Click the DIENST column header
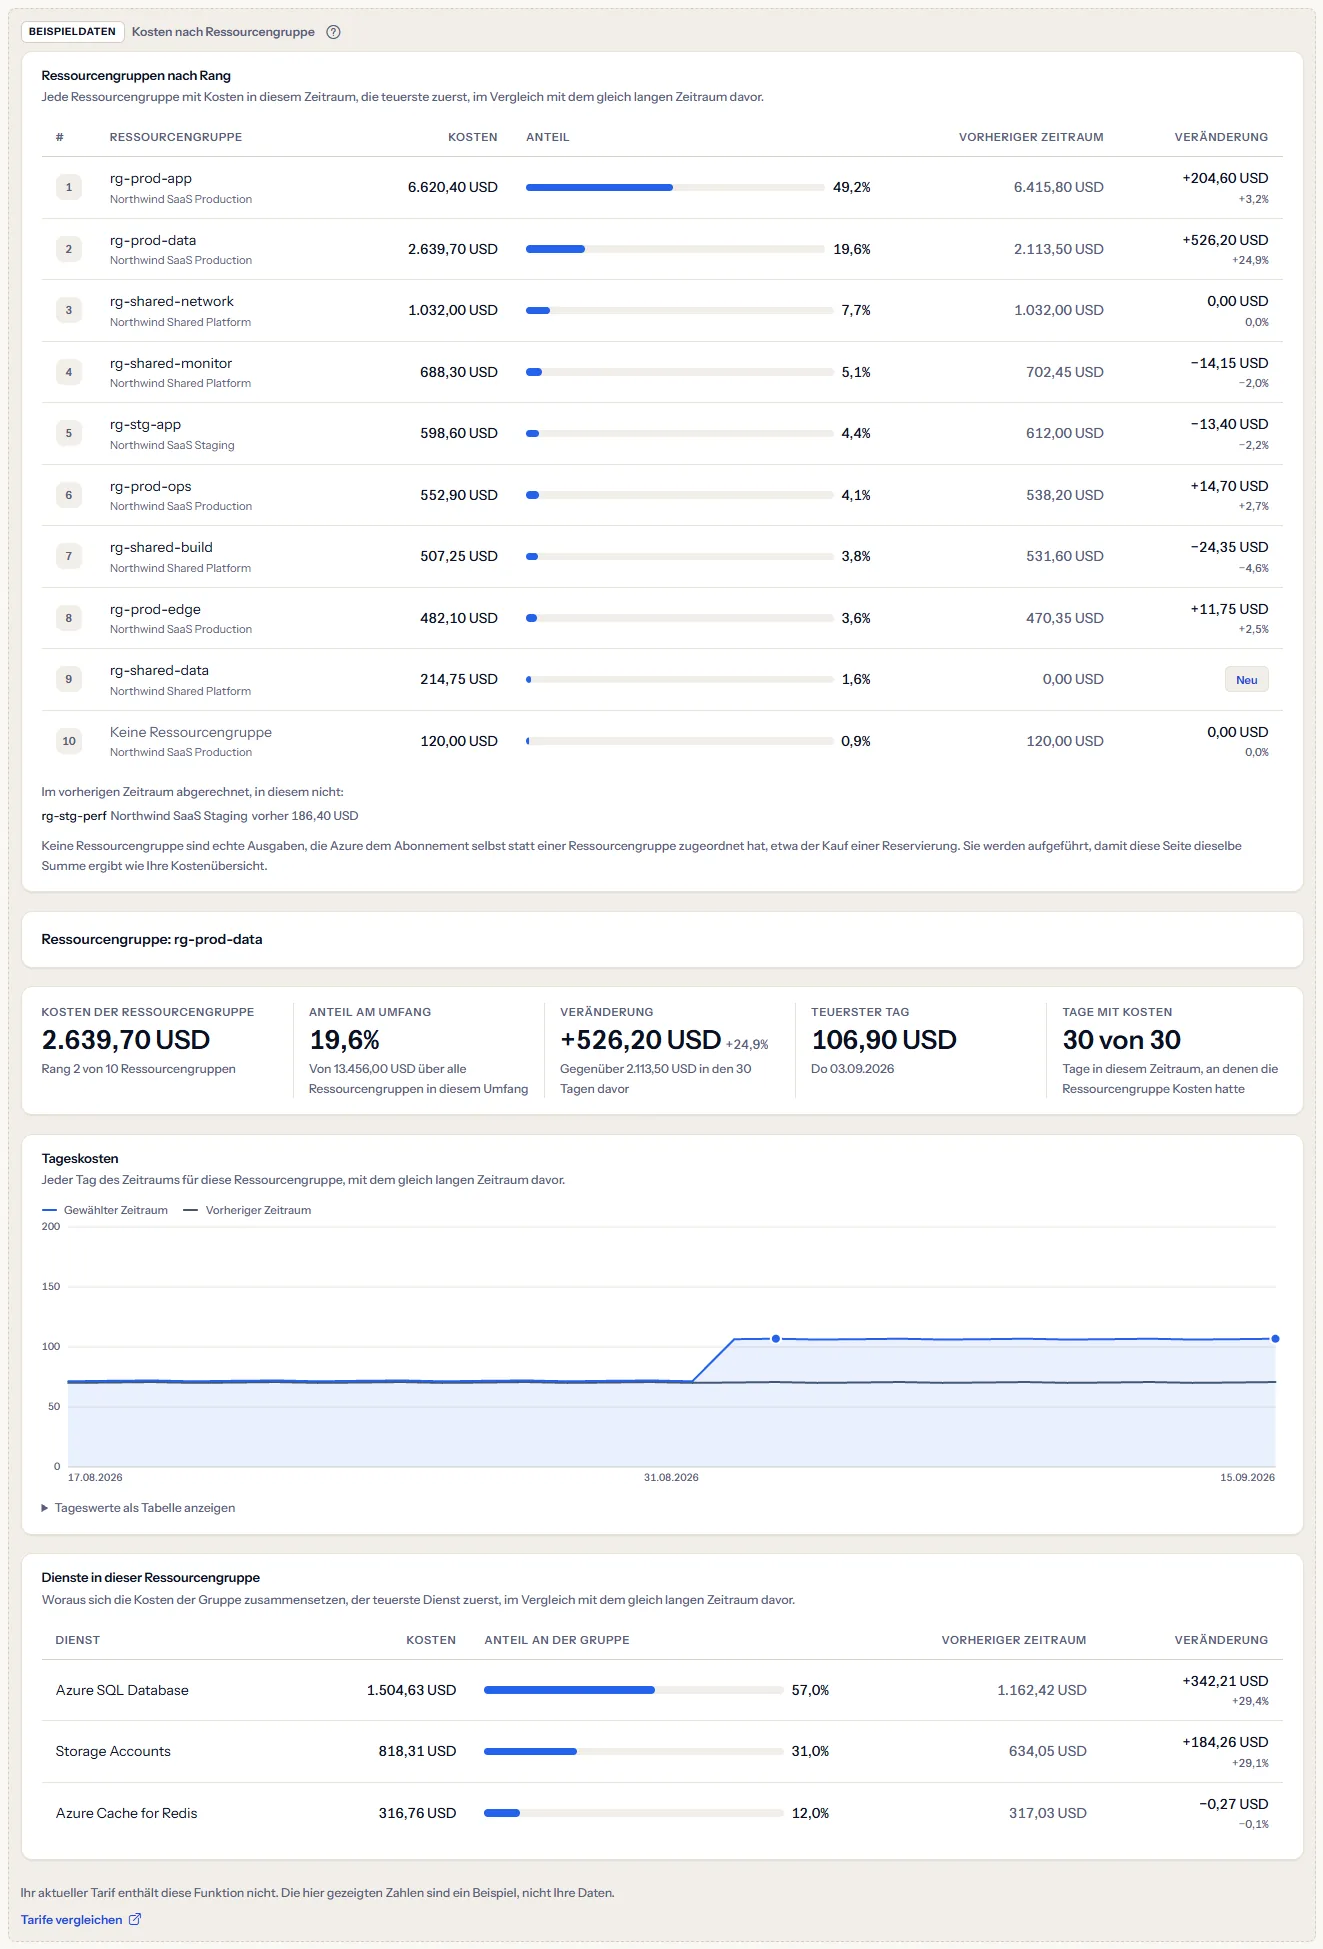1323x1949 pixels. (x=78, y=1640)
